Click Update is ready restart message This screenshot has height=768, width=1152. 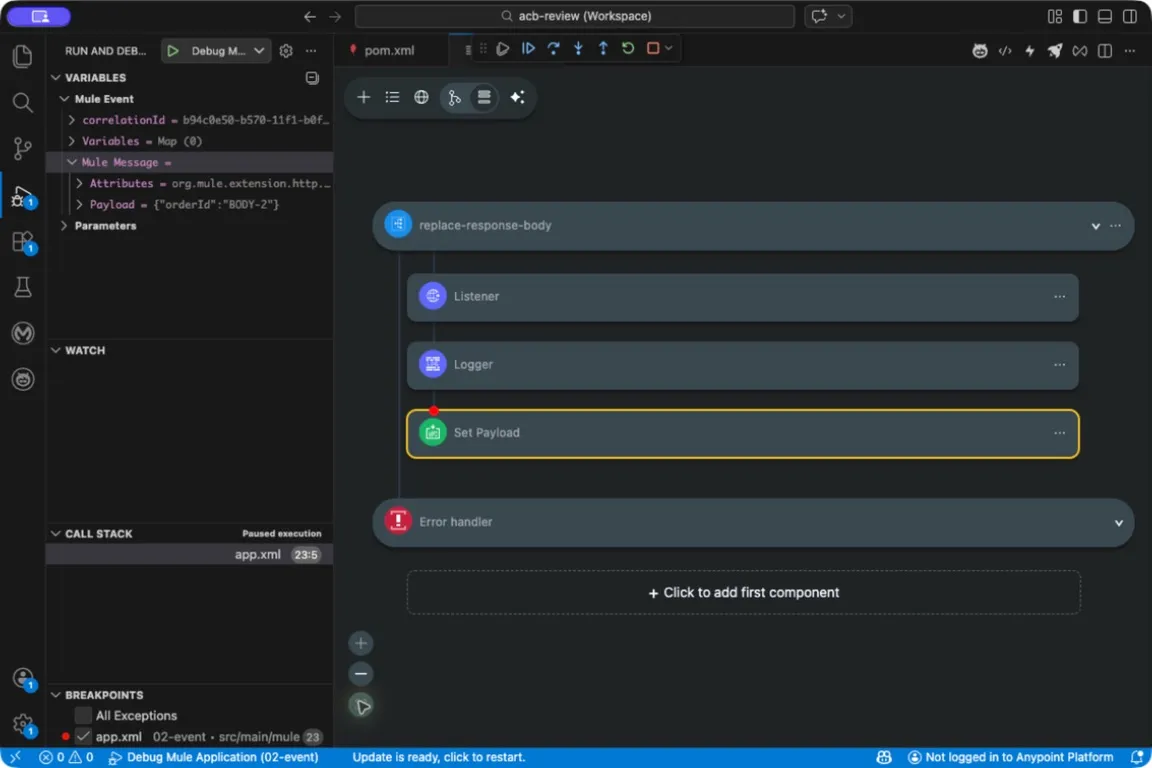[439, 757]
